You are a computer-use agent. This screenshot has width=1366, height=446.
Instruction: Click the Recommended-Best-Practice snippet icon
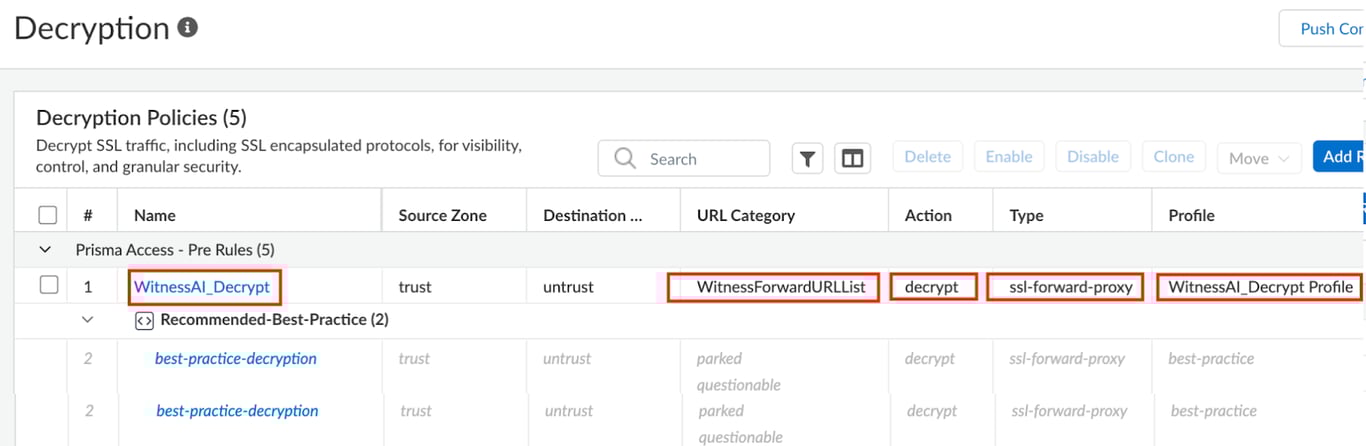[143, 320]
